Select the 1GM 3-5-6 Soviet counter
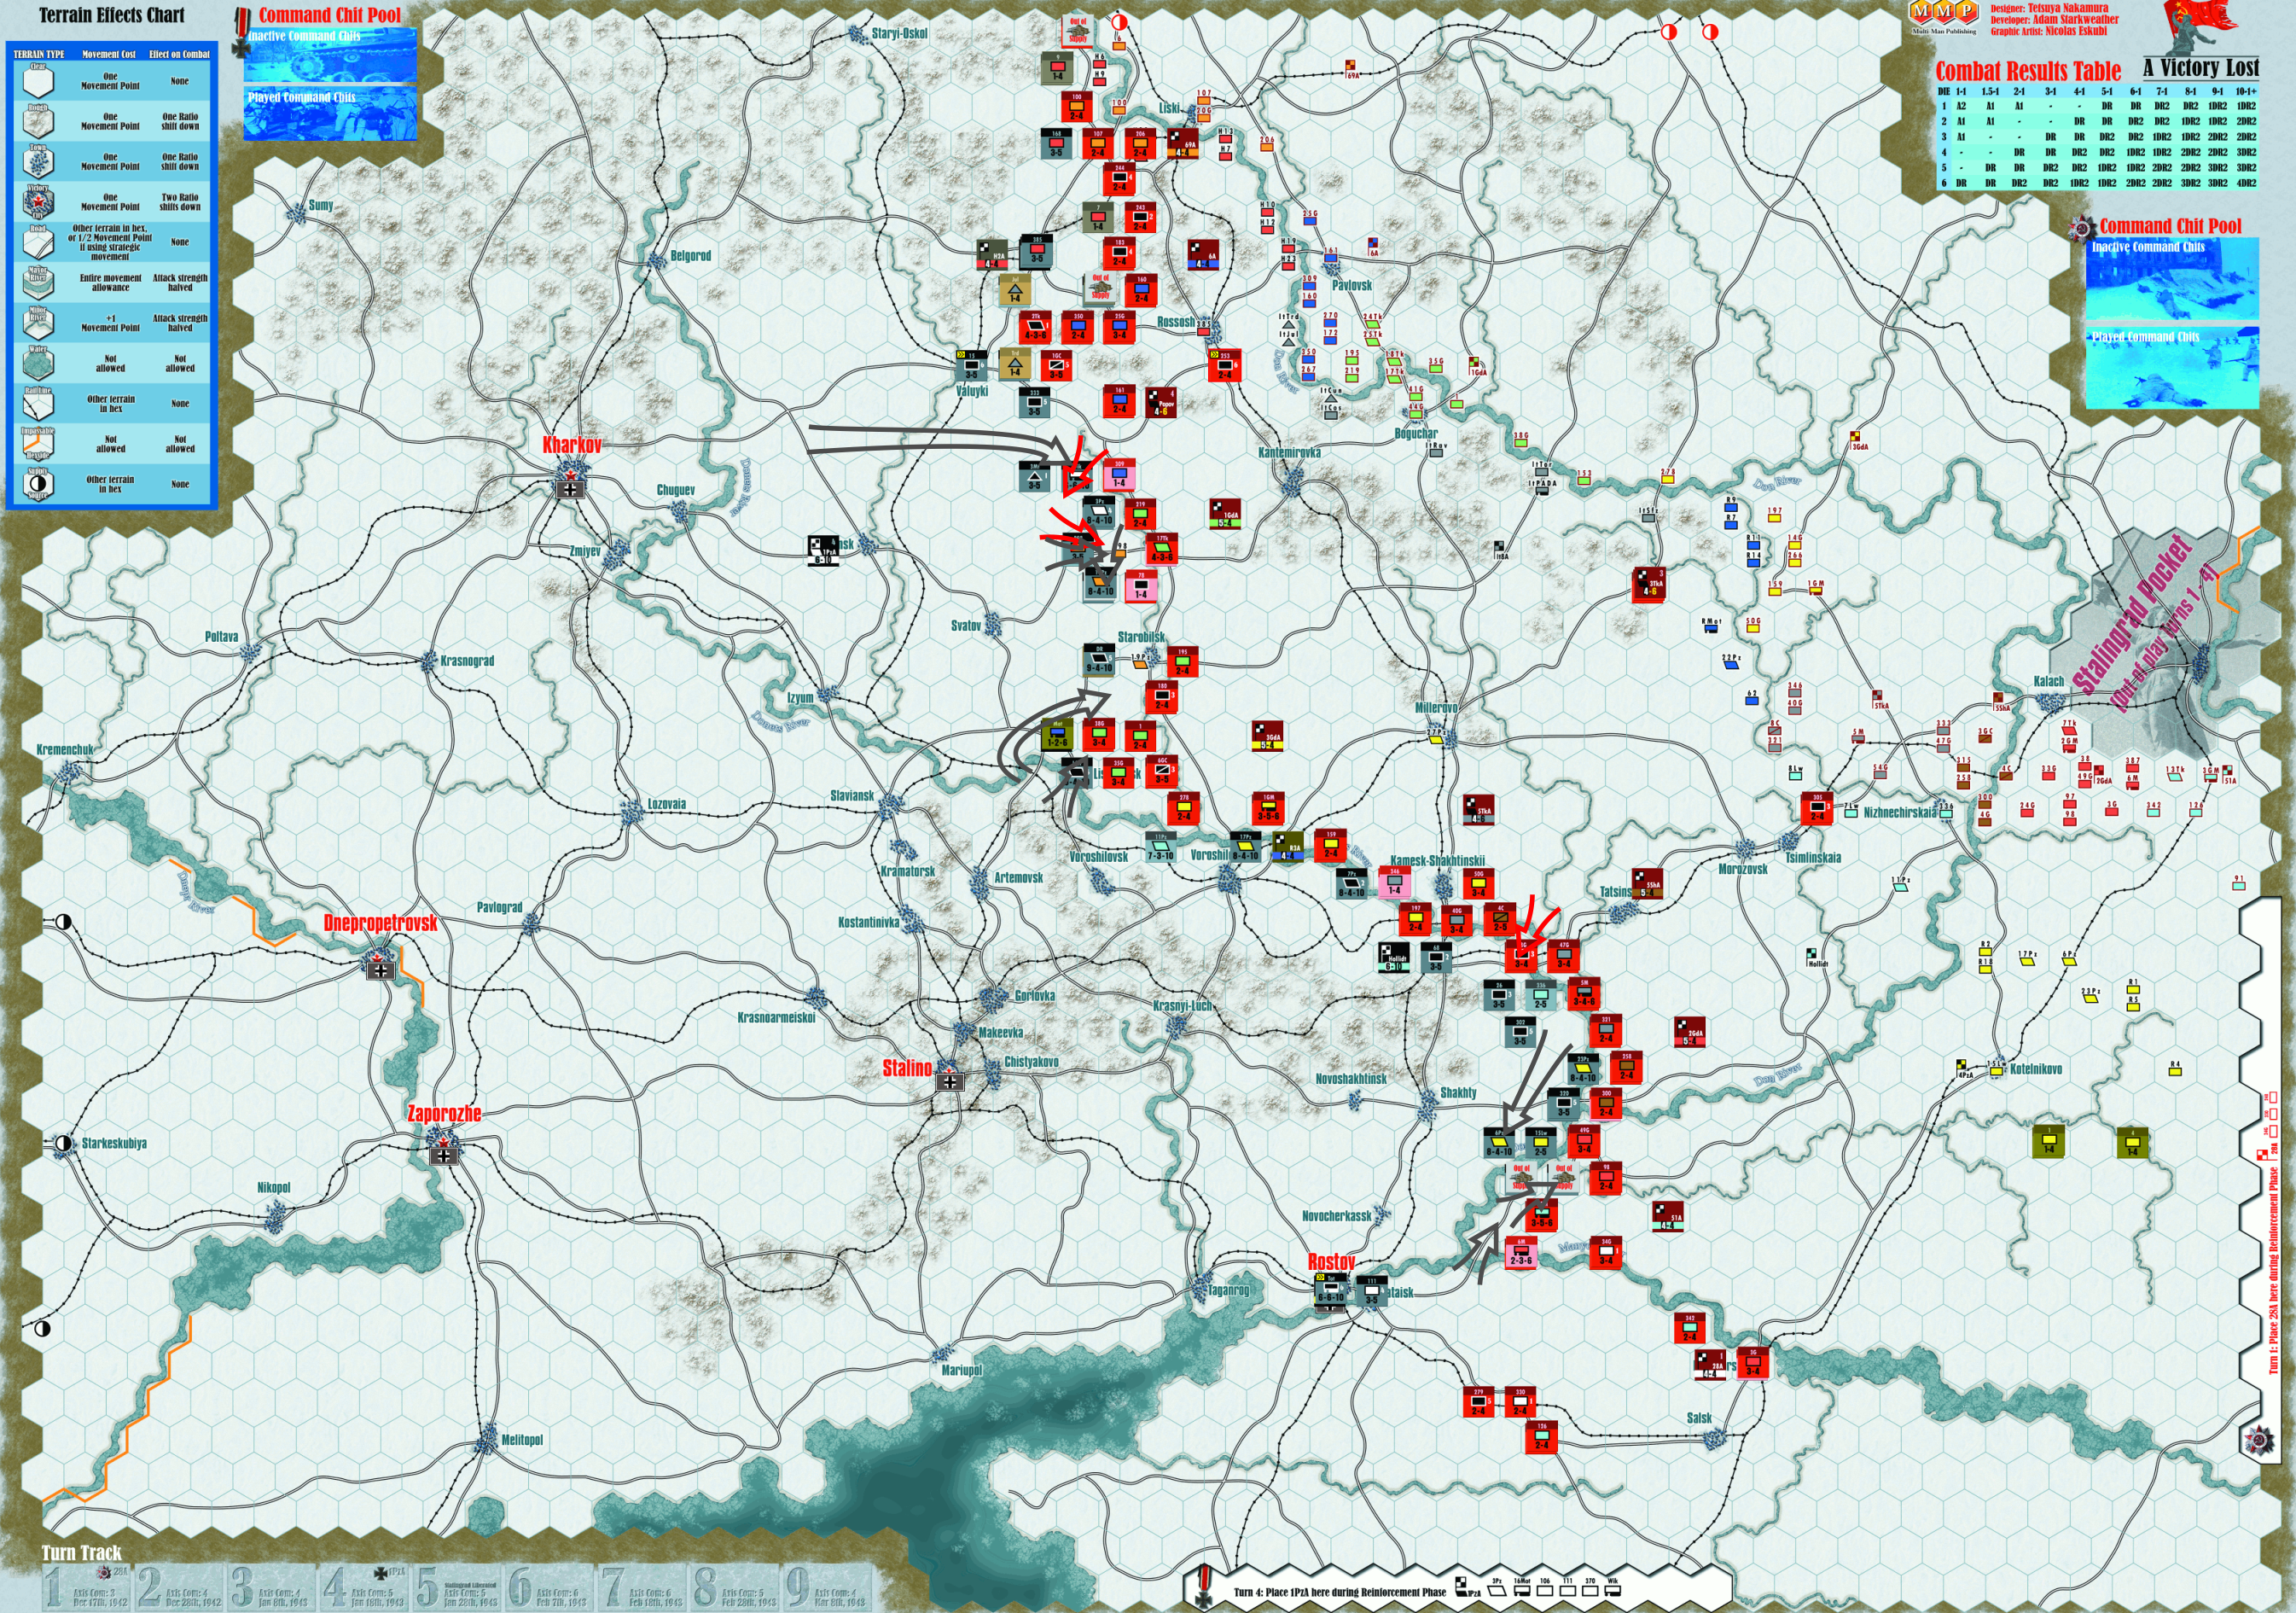This screenshot has width=2296, height=1613. click(1268, 808)
